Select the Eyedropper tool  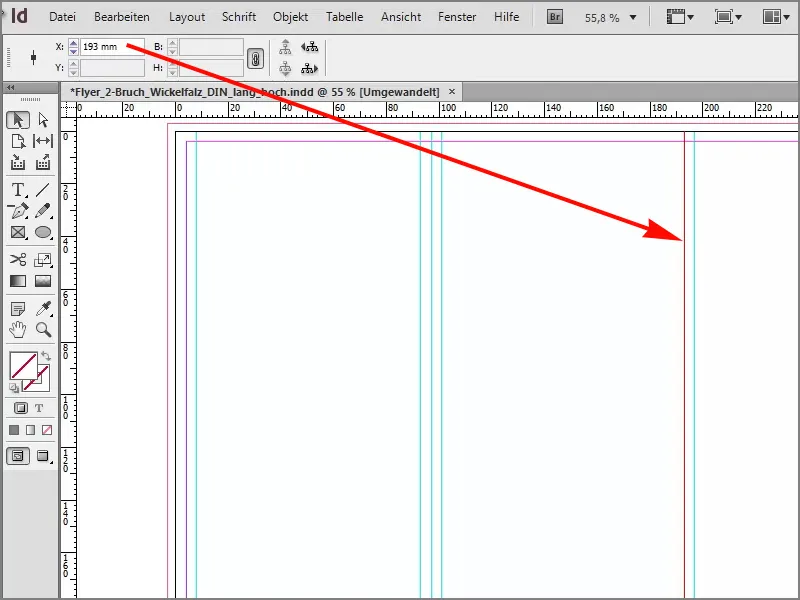tap(43, 309)
